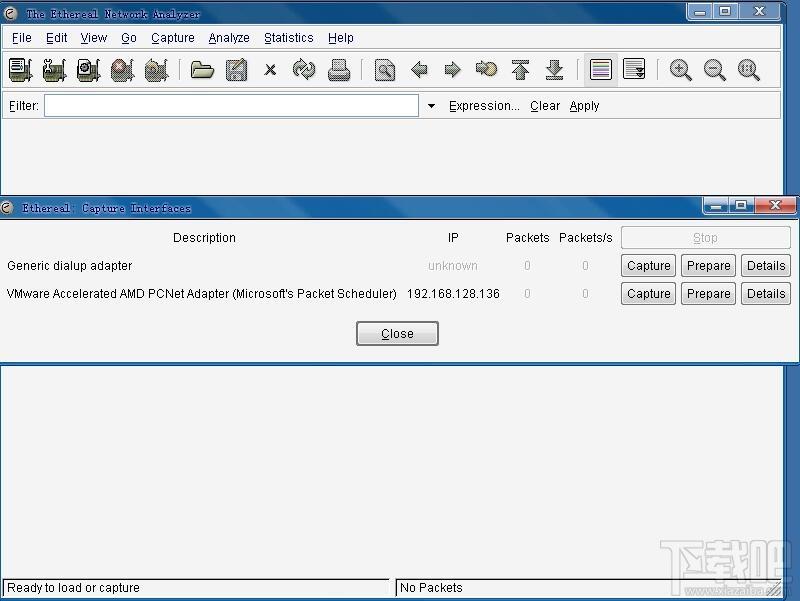
Task: Open a capture file folder icon
Action: (x=202, y=69)
